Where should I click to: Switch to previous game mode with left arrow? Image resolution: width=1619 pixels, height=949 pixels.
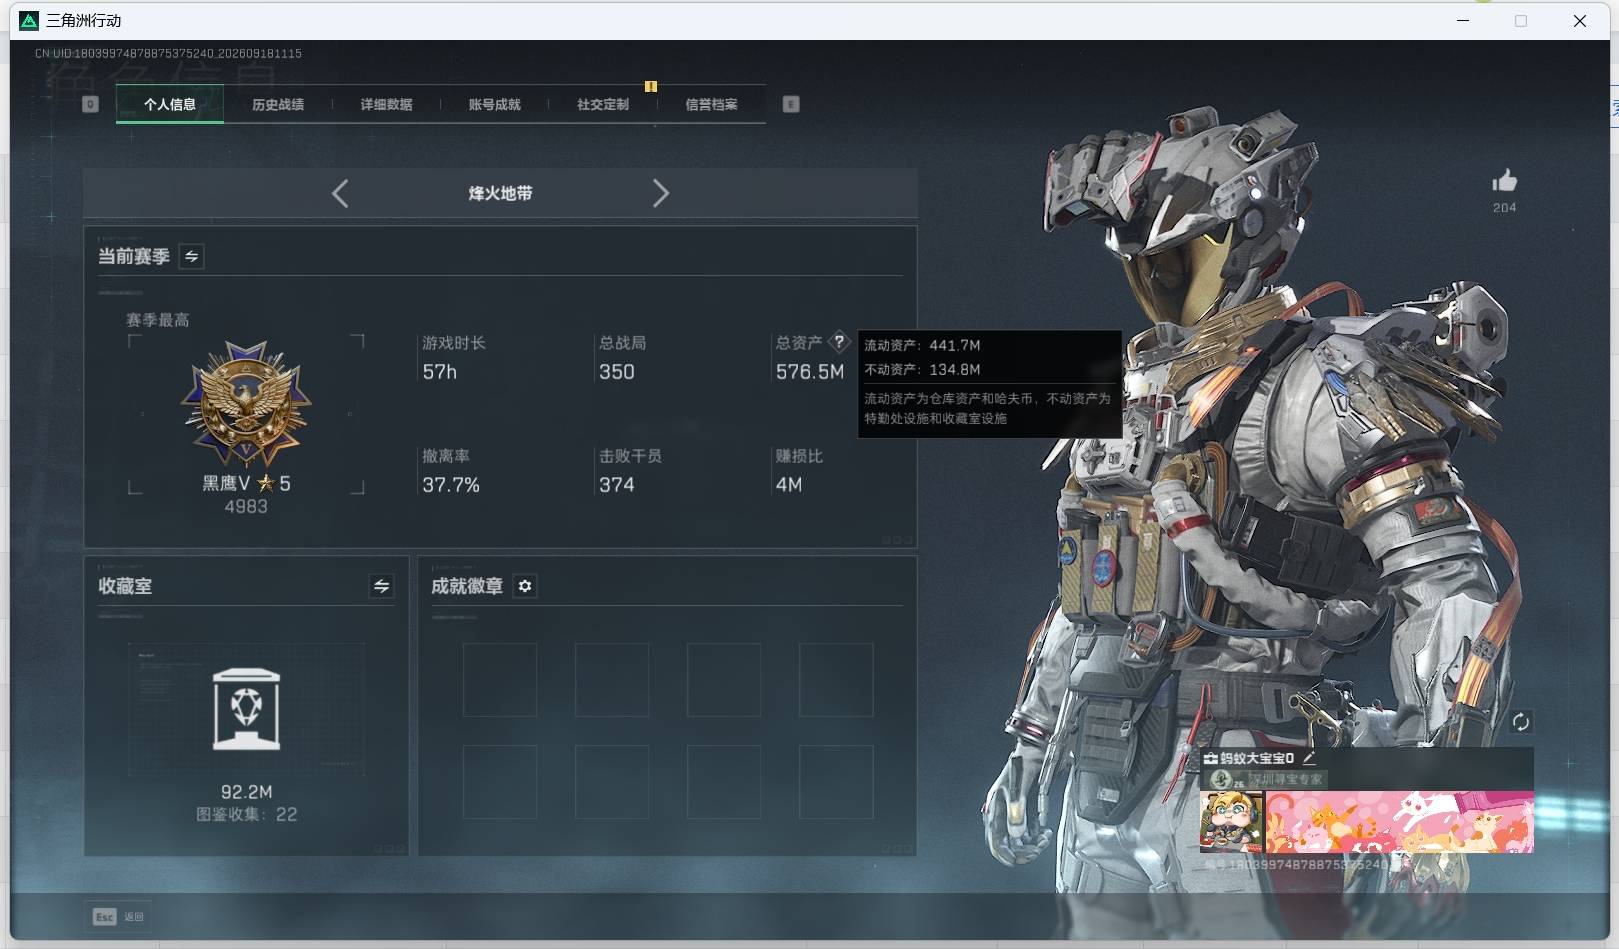(340, 193)
